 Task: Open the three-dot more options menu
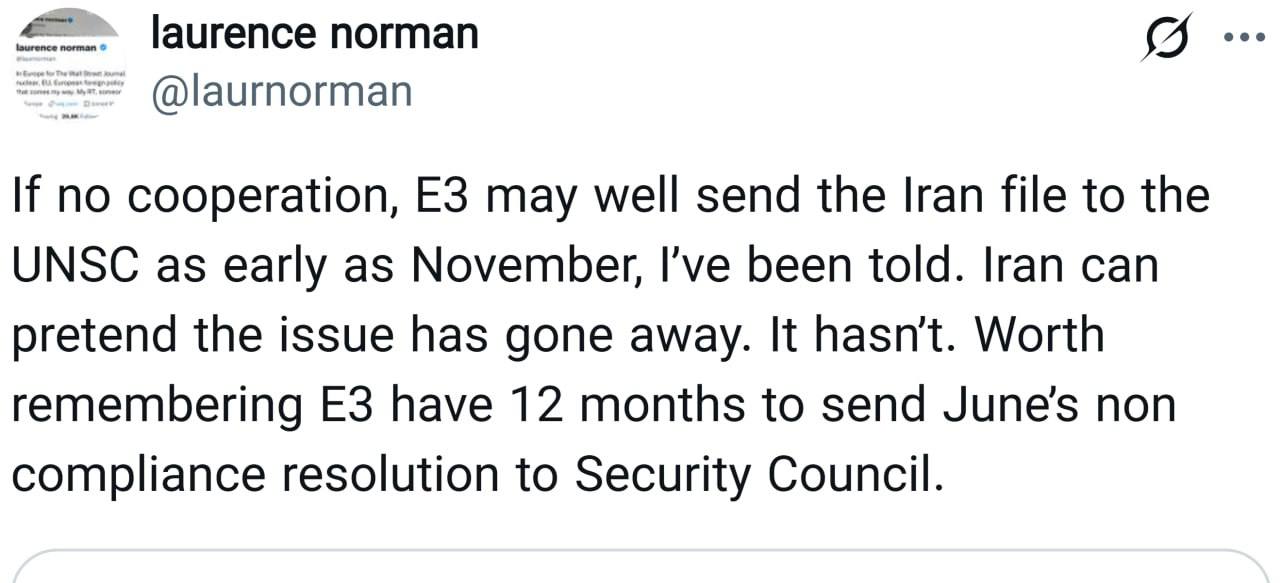point(1244,37)
